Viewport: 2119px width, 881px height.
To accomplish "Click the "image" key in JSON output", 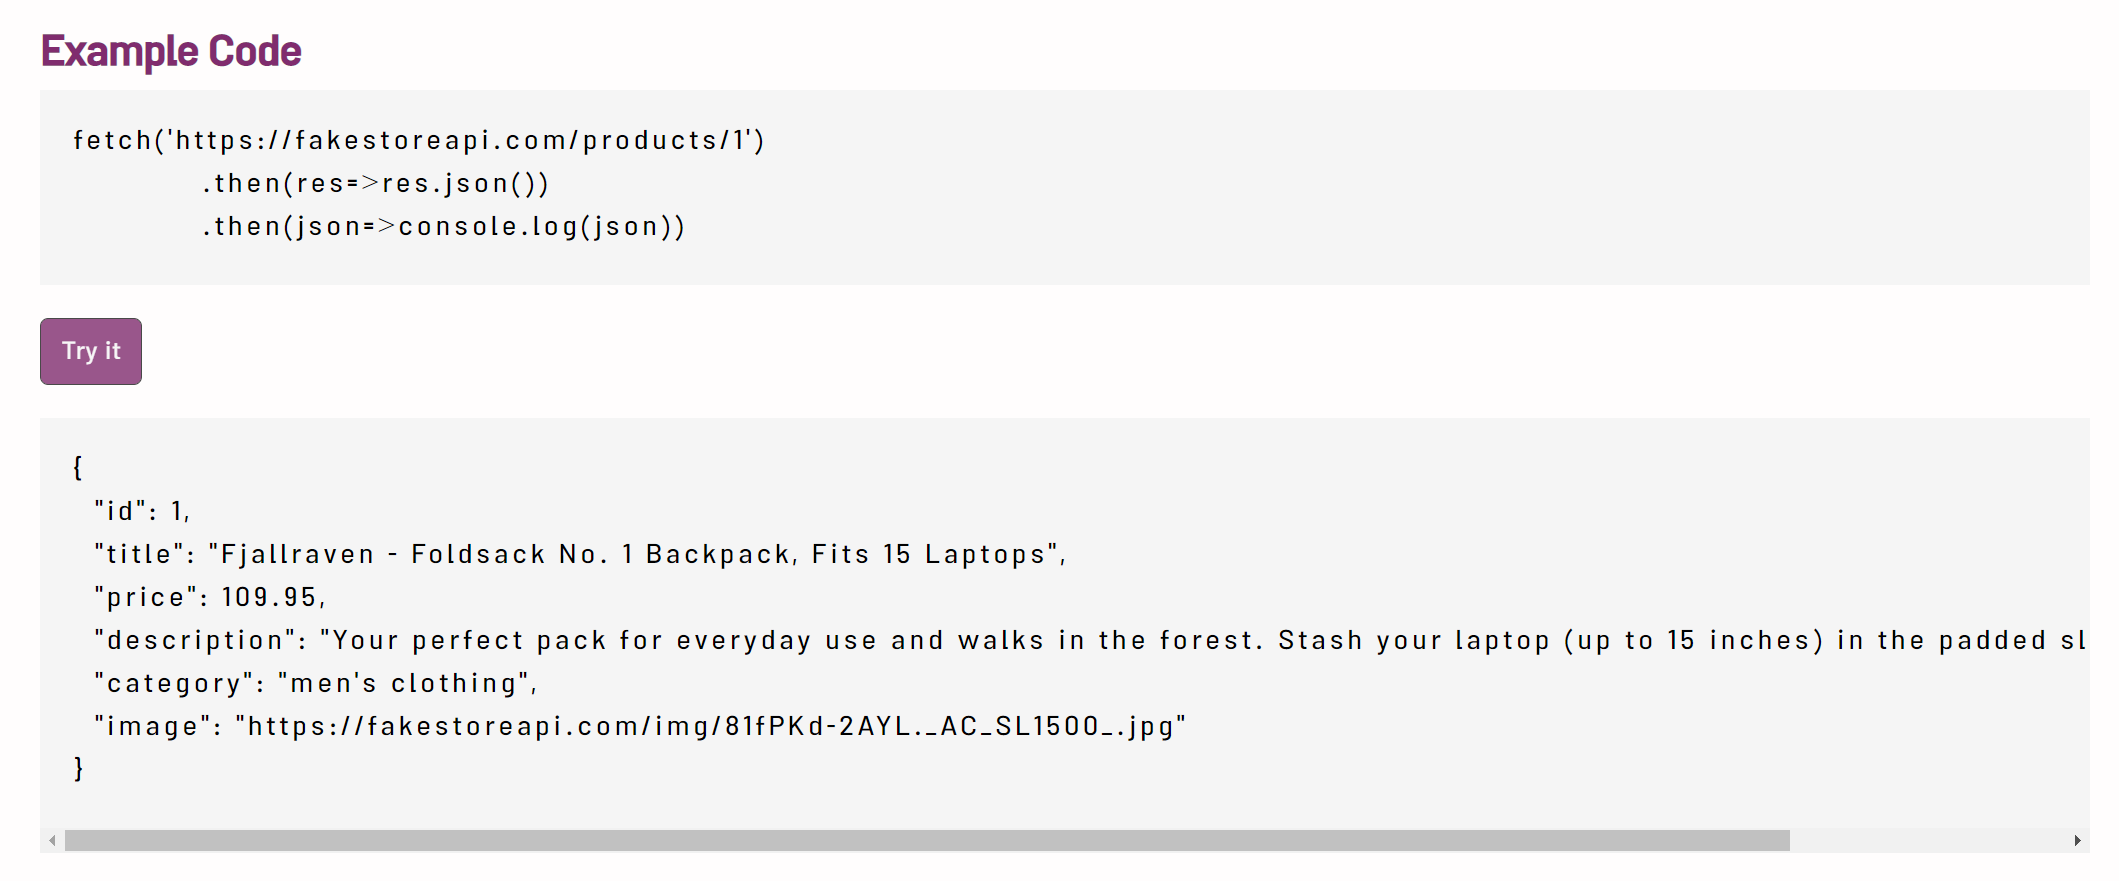I will click(x=152, y=726).
